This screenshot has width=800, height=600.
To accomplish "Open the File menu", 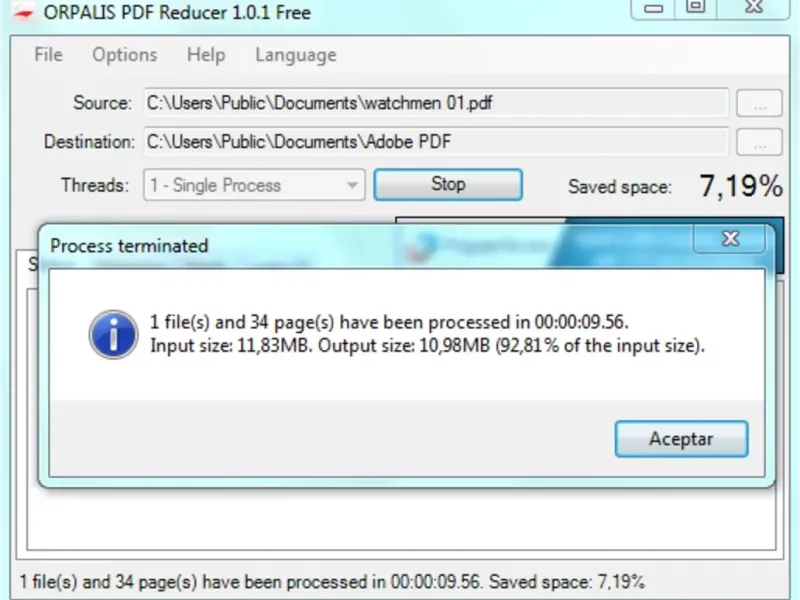I will coord(48,55).
